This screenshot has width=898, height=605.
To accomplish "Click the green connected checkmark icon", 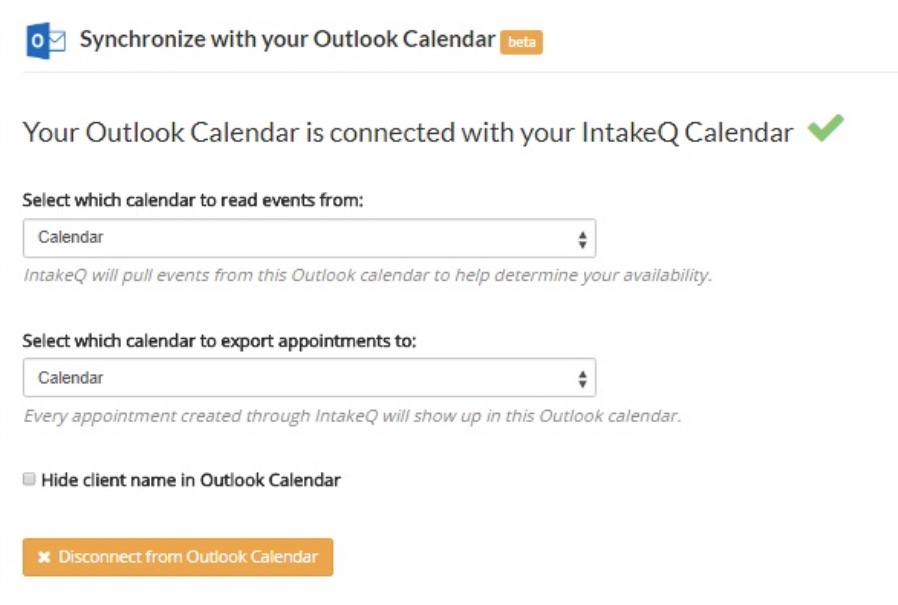I will click(825, 128).
